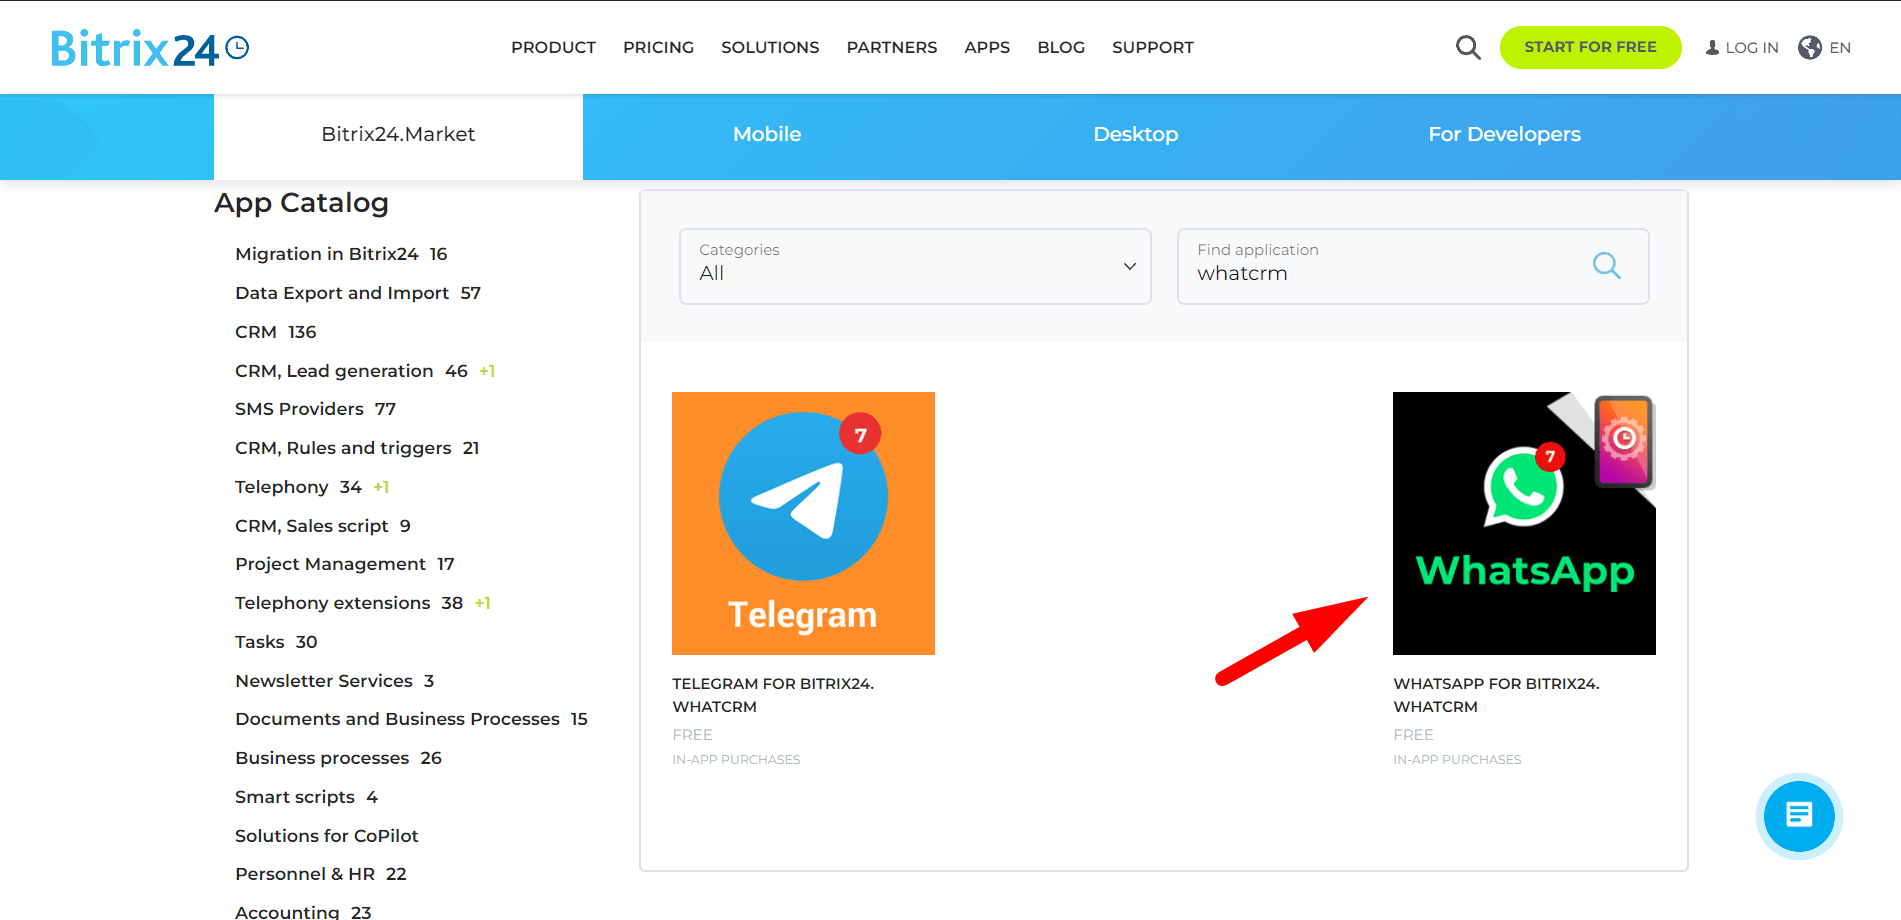The height and width of the screenshot is (920, 1901).
Task: Open the floating chat widget button
Action: pyautogui.click(x=1798, y=816)
